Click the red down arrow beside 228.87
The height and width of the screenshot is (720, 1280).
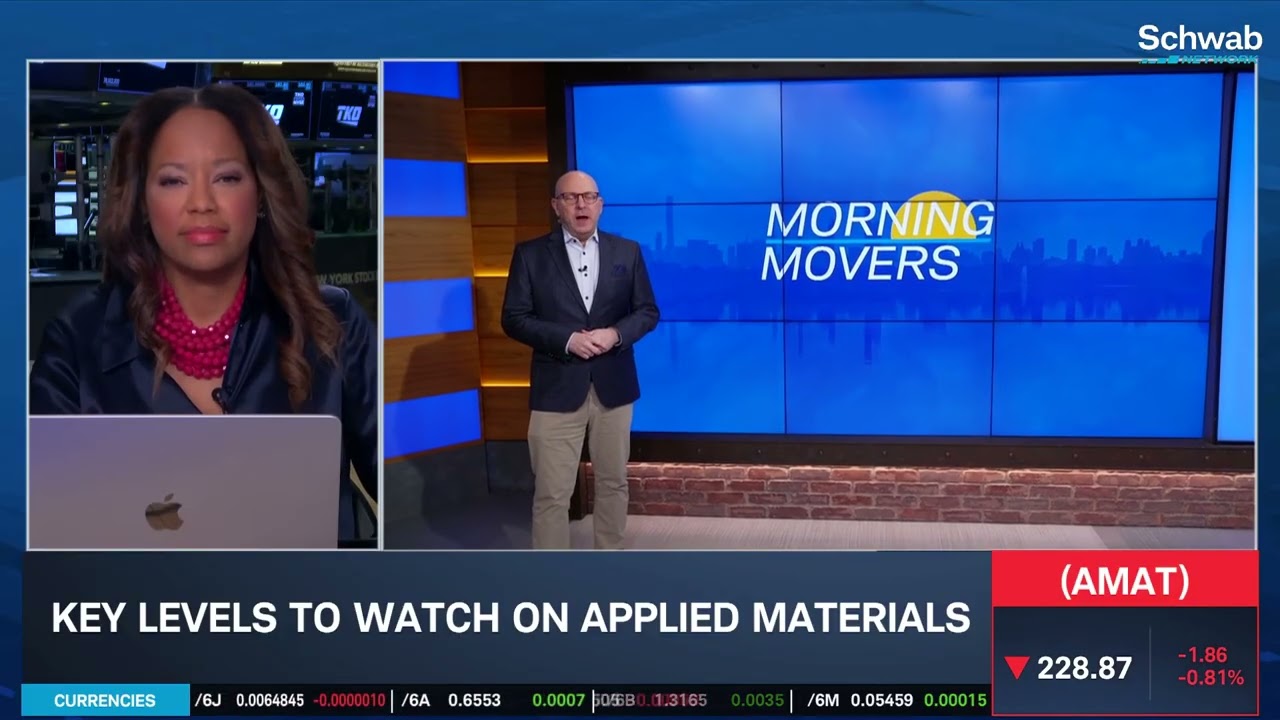(1016, 668)
